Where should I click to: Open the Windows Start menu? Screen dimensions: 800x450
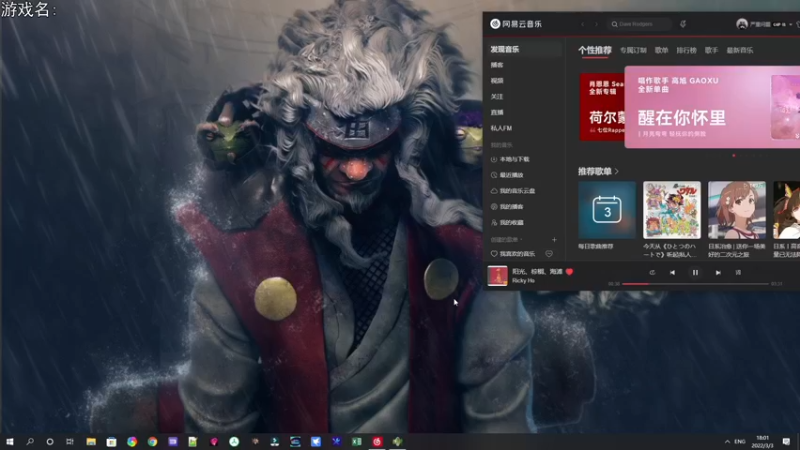pos(10,442)
